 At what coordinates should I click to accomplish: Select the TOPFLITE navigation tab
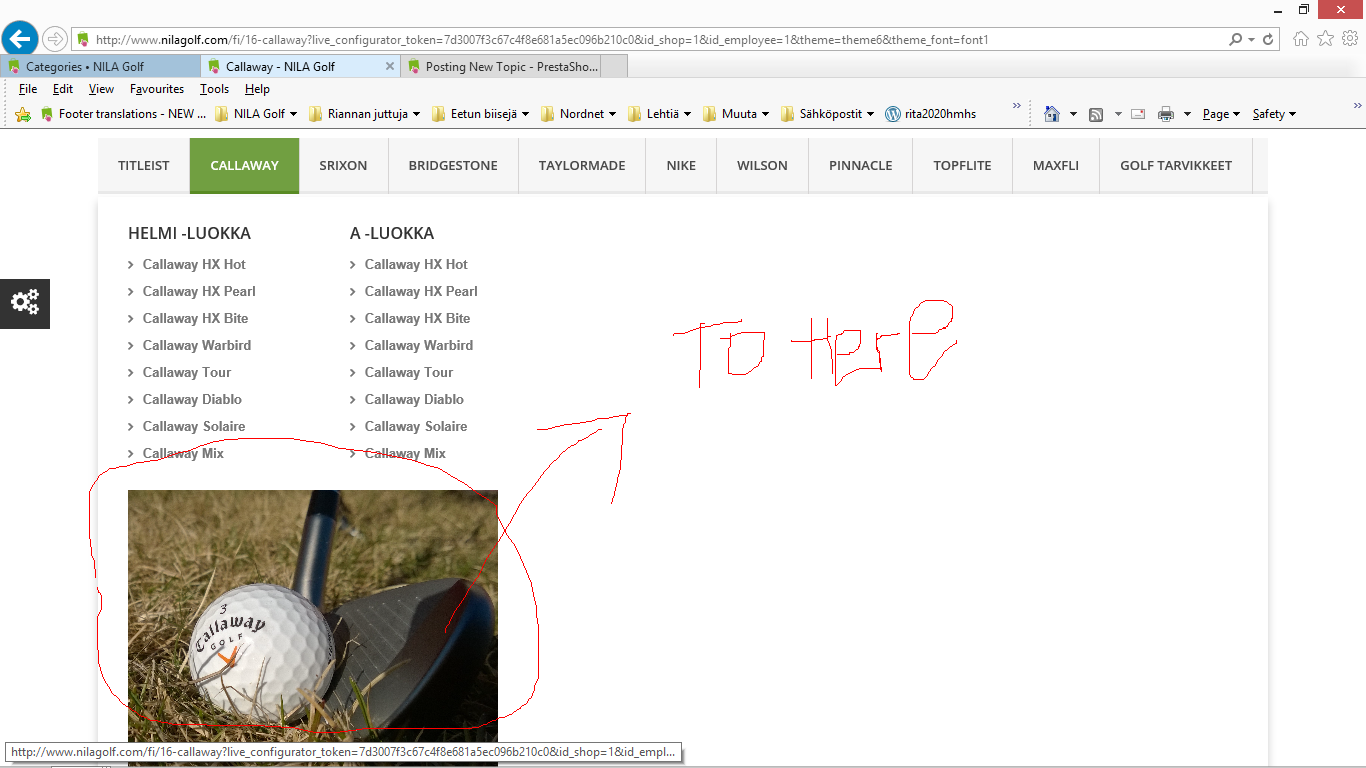pos(962,165)
